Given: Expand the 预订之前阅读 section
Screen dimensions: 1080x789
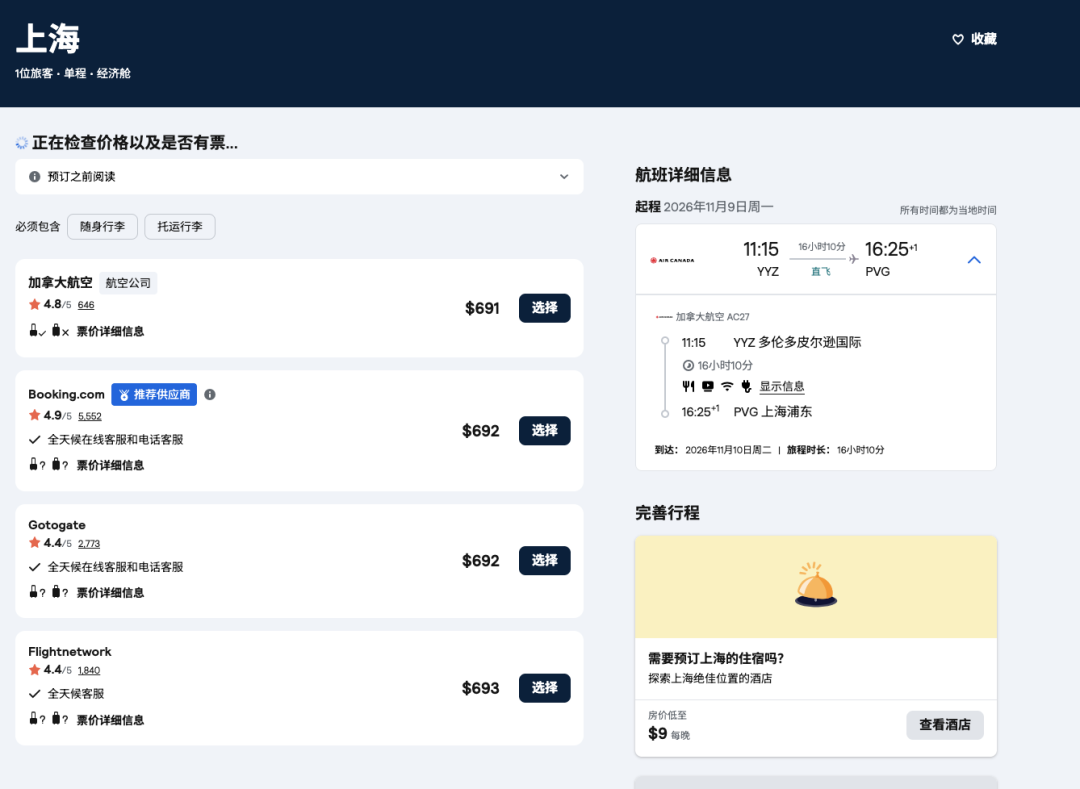Looking at the screenshot, I should [564, 177].
